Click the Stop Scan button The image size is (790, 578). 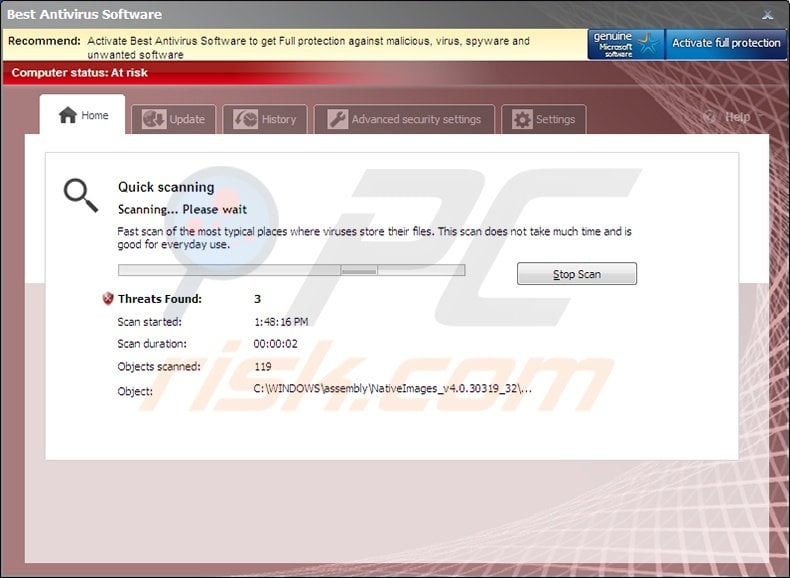point(577,274)
